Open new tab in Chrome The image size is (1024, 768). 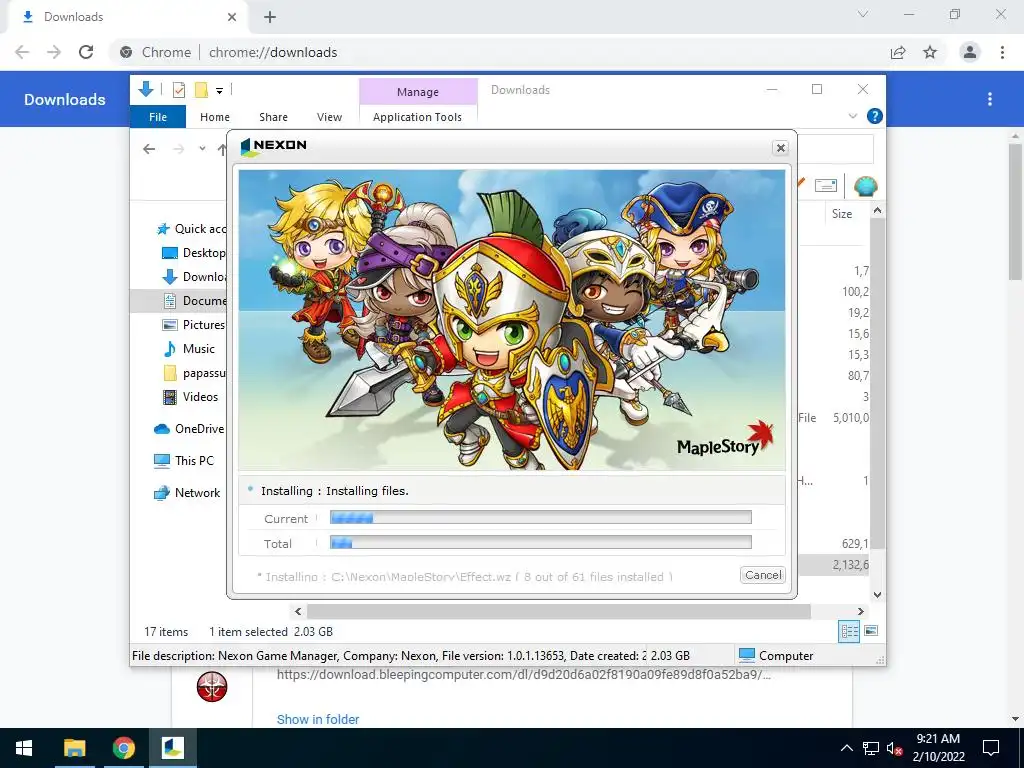coord(270,17)
